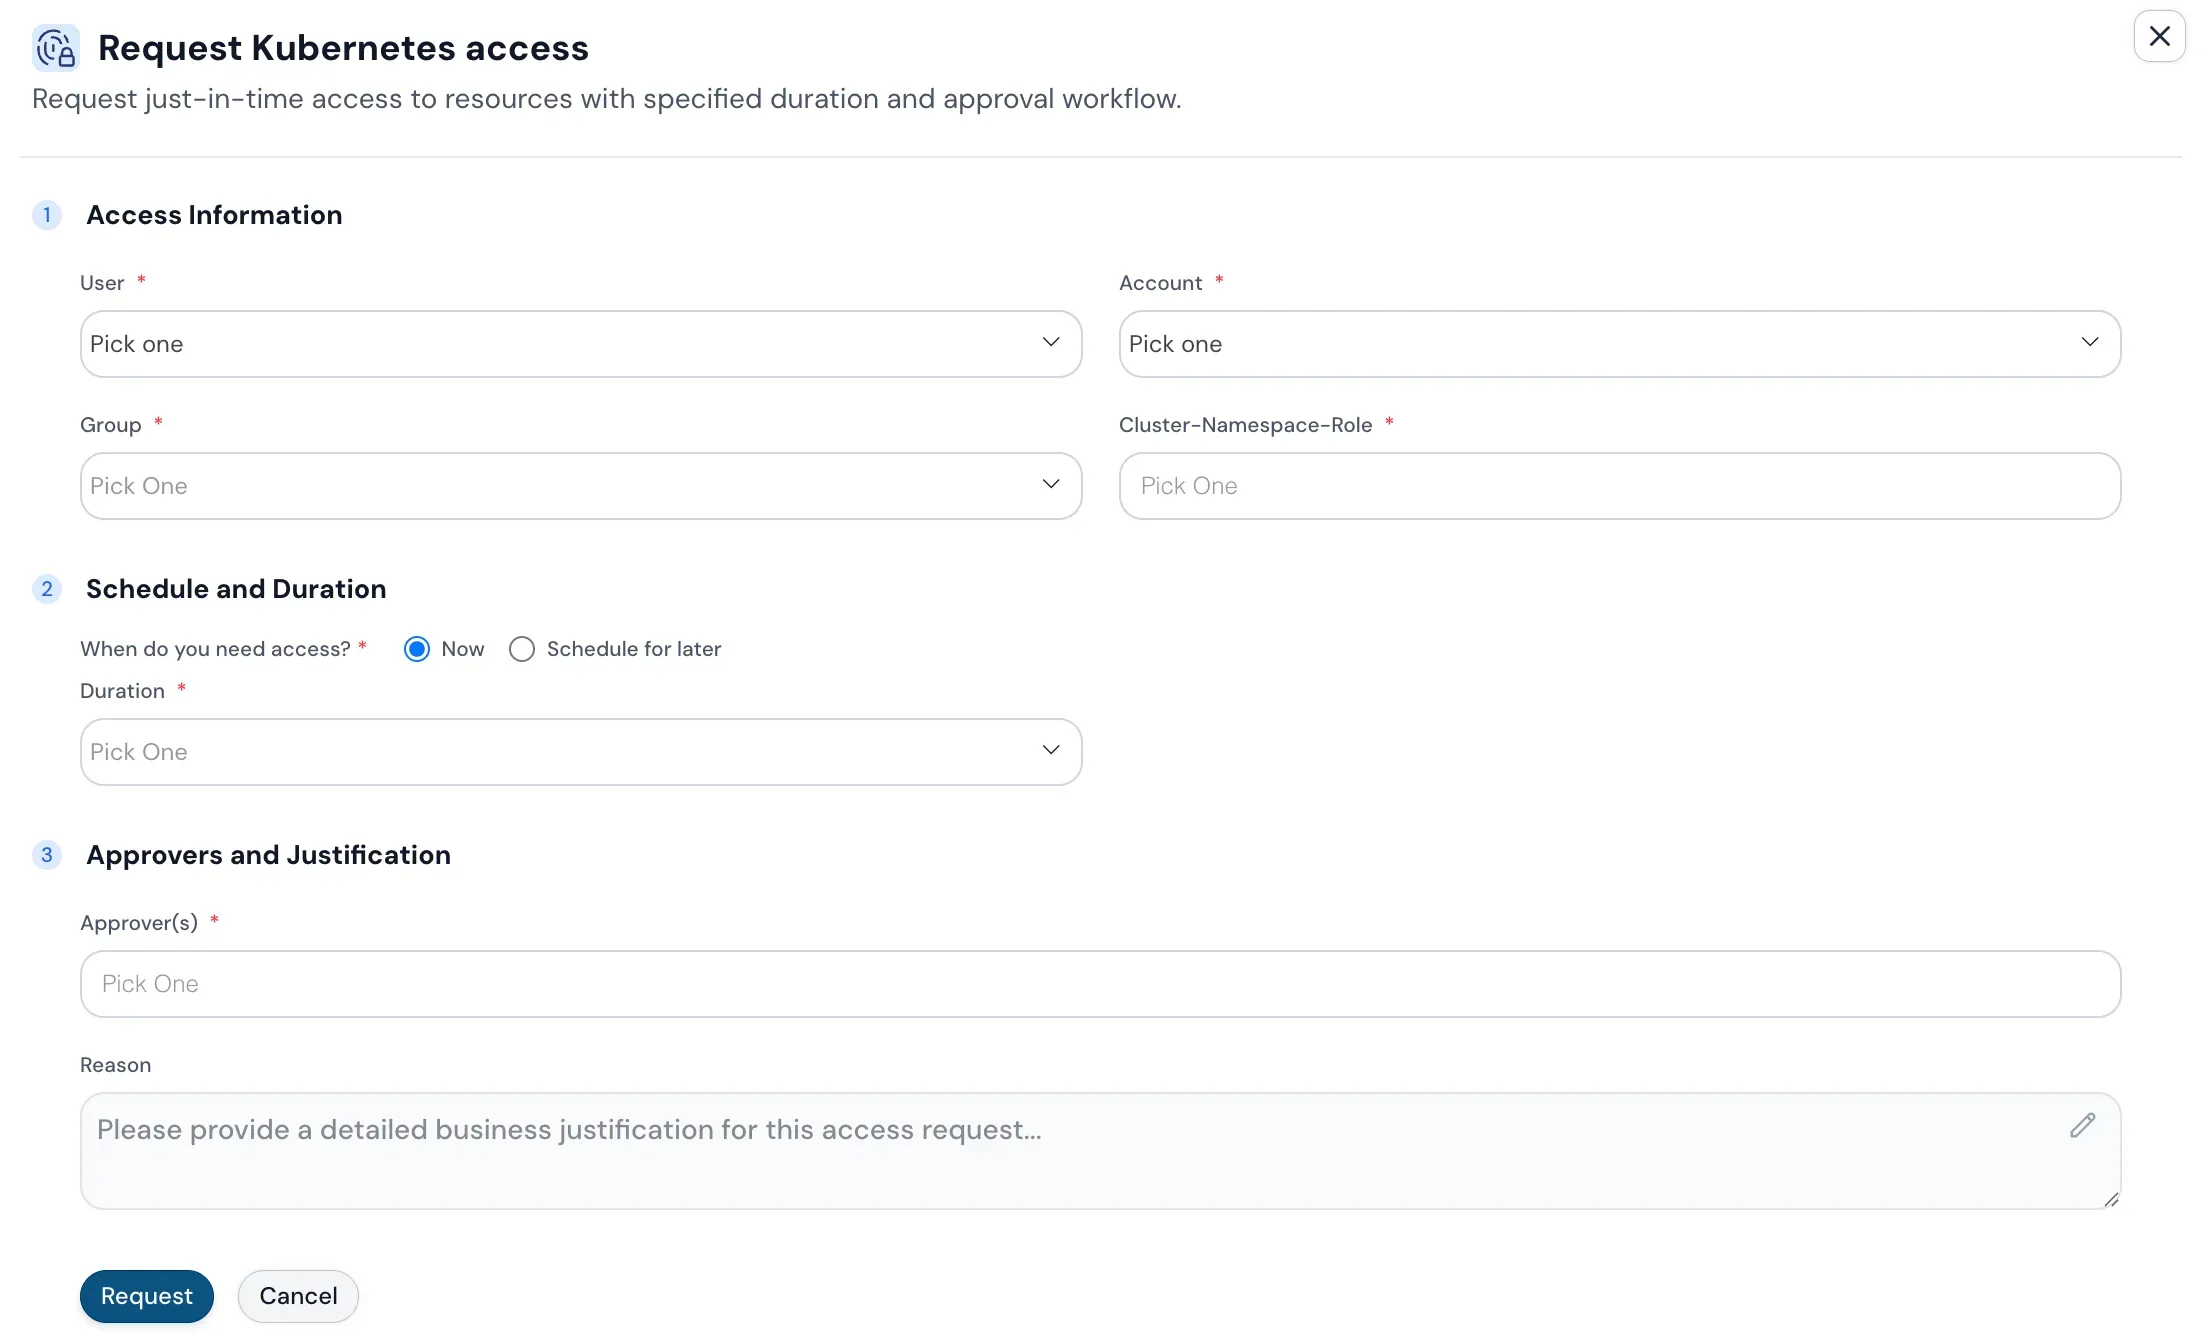2208x1342 pixels.
Task: Select the Schedule for later option
Action: click(521, 648)
